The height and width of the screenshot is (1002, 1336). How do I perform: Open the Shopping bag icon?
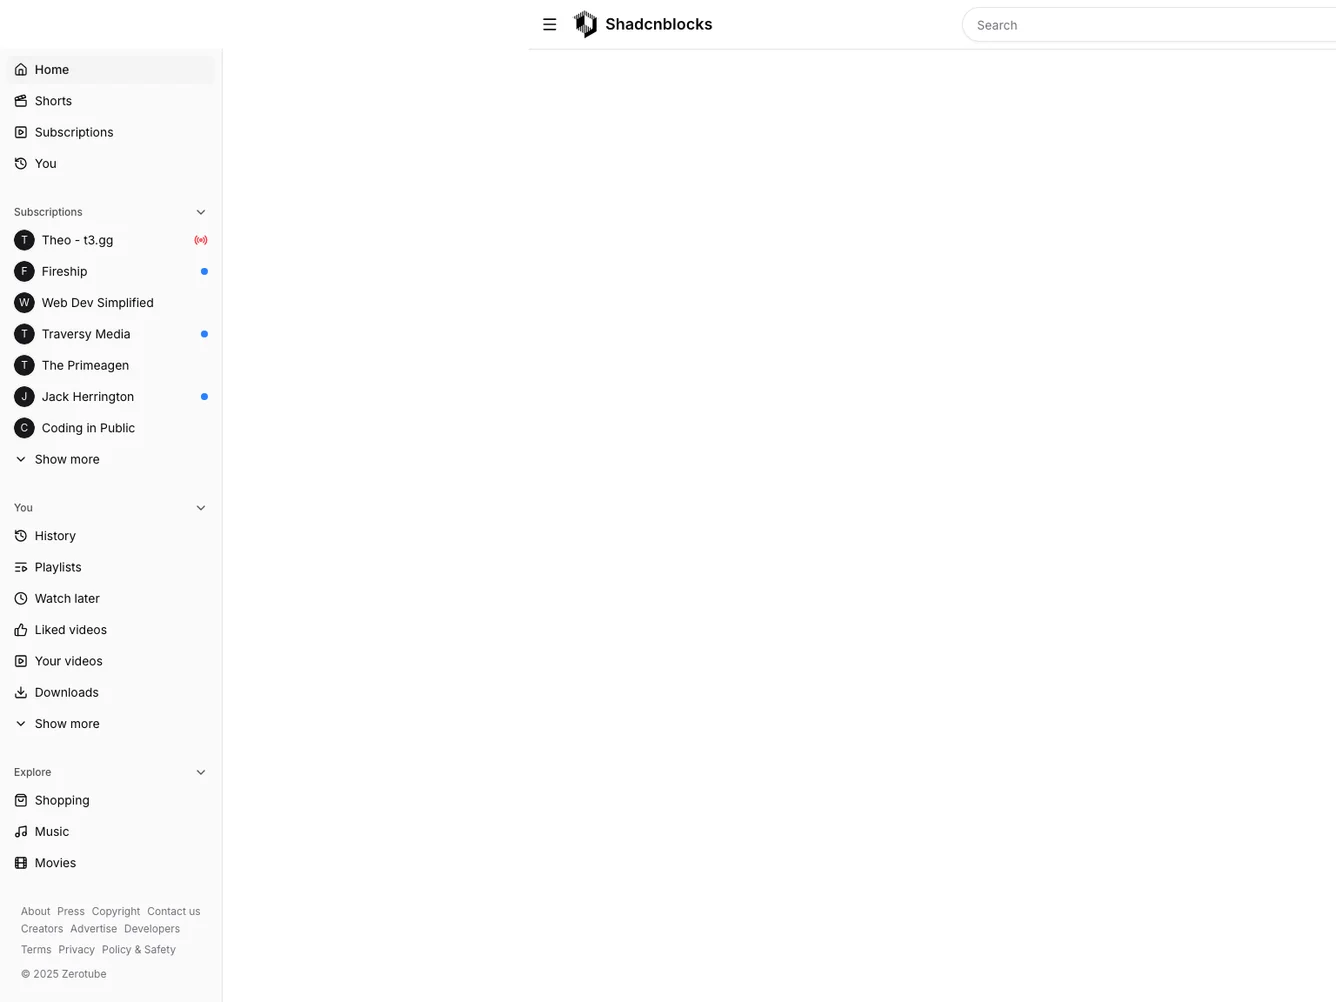[x=21, y=801]
